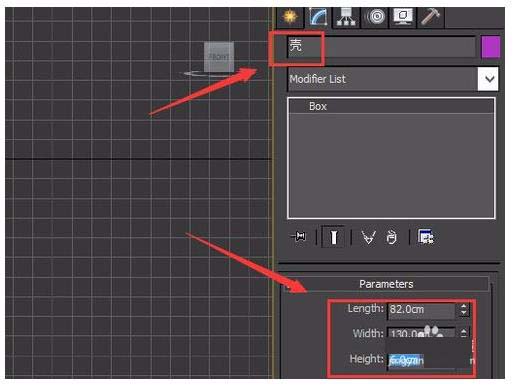Toggle Show End Result button
The height and width of the screenshot is (386, 516).
(x=333, y=237)
